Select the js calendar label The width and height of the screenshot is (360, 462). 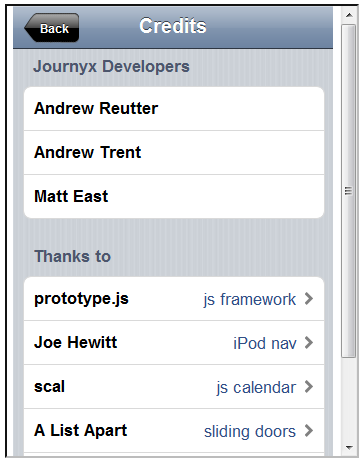tap(256, 387)
